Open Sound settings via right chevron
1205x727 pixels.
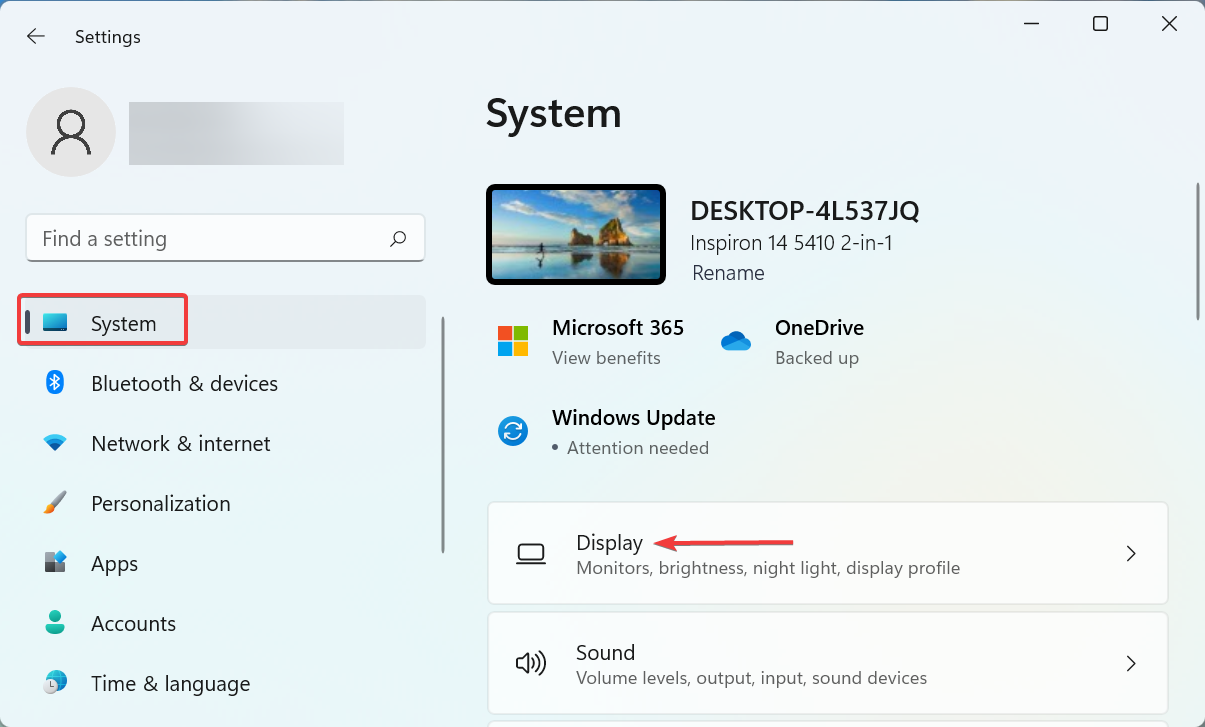coord(1131,663)
